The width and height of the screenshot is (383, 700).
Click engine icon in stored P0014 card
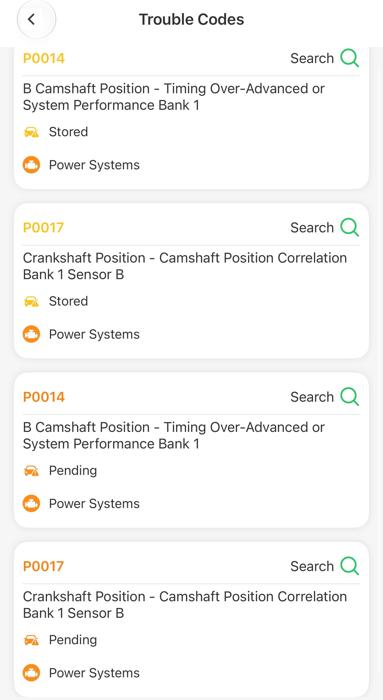coord(31,165)
